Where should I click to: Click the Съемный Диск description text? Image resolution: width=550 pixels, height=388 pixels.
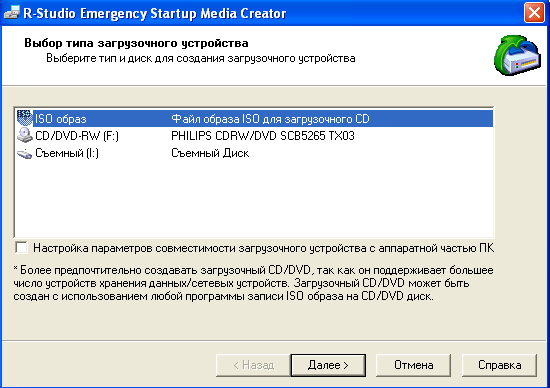tap(210, 153)
